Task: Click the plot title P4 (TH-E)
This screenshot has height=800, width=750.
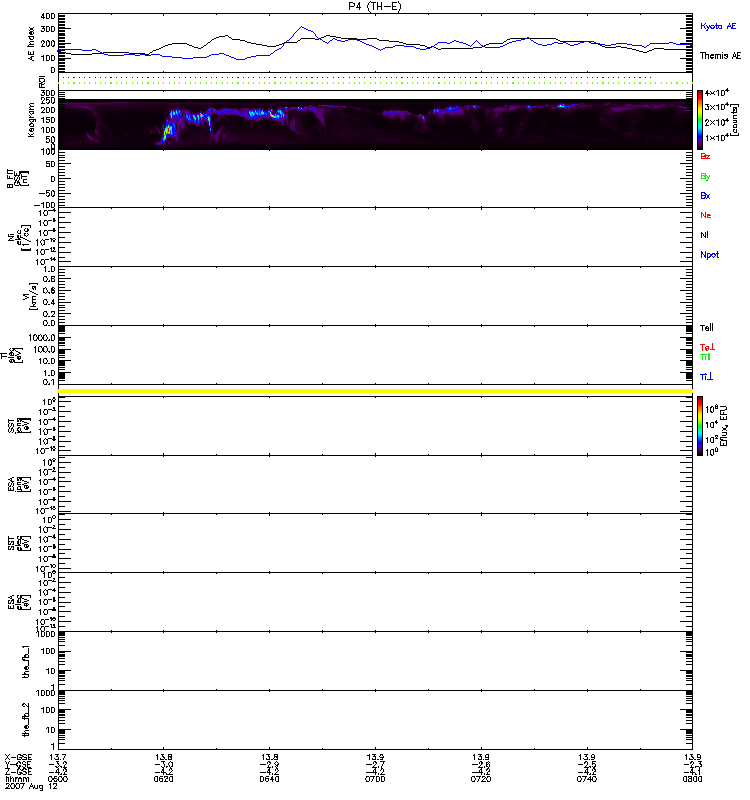Action: (x=374, y=6)
